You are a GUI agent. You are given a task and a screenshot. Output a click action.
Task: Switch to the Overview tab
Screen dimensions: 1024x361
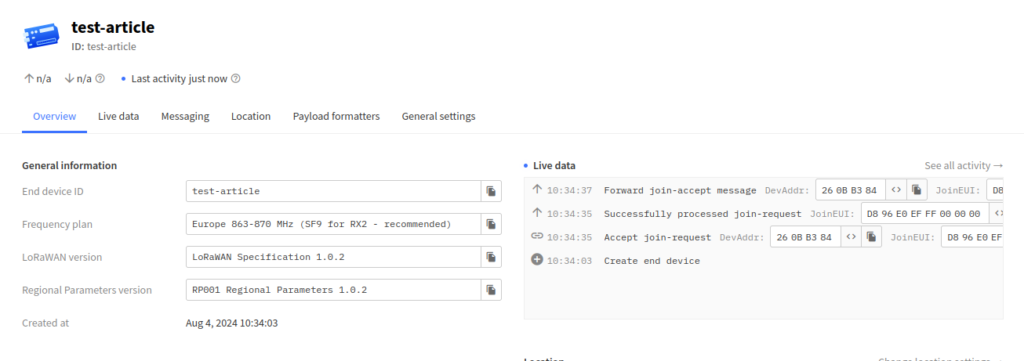click(x=55, y=116)
